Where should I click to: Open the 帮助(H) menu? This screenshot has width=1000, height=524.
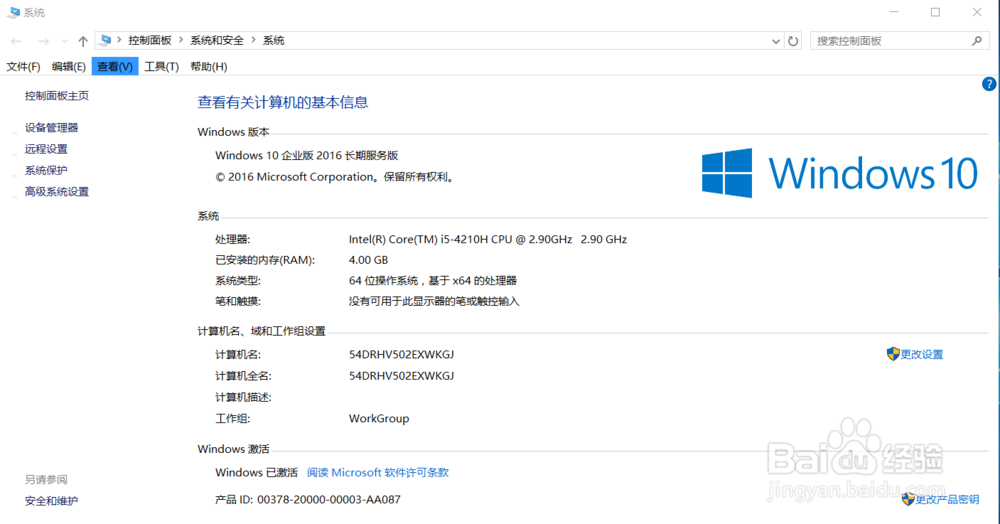(209, 66)
